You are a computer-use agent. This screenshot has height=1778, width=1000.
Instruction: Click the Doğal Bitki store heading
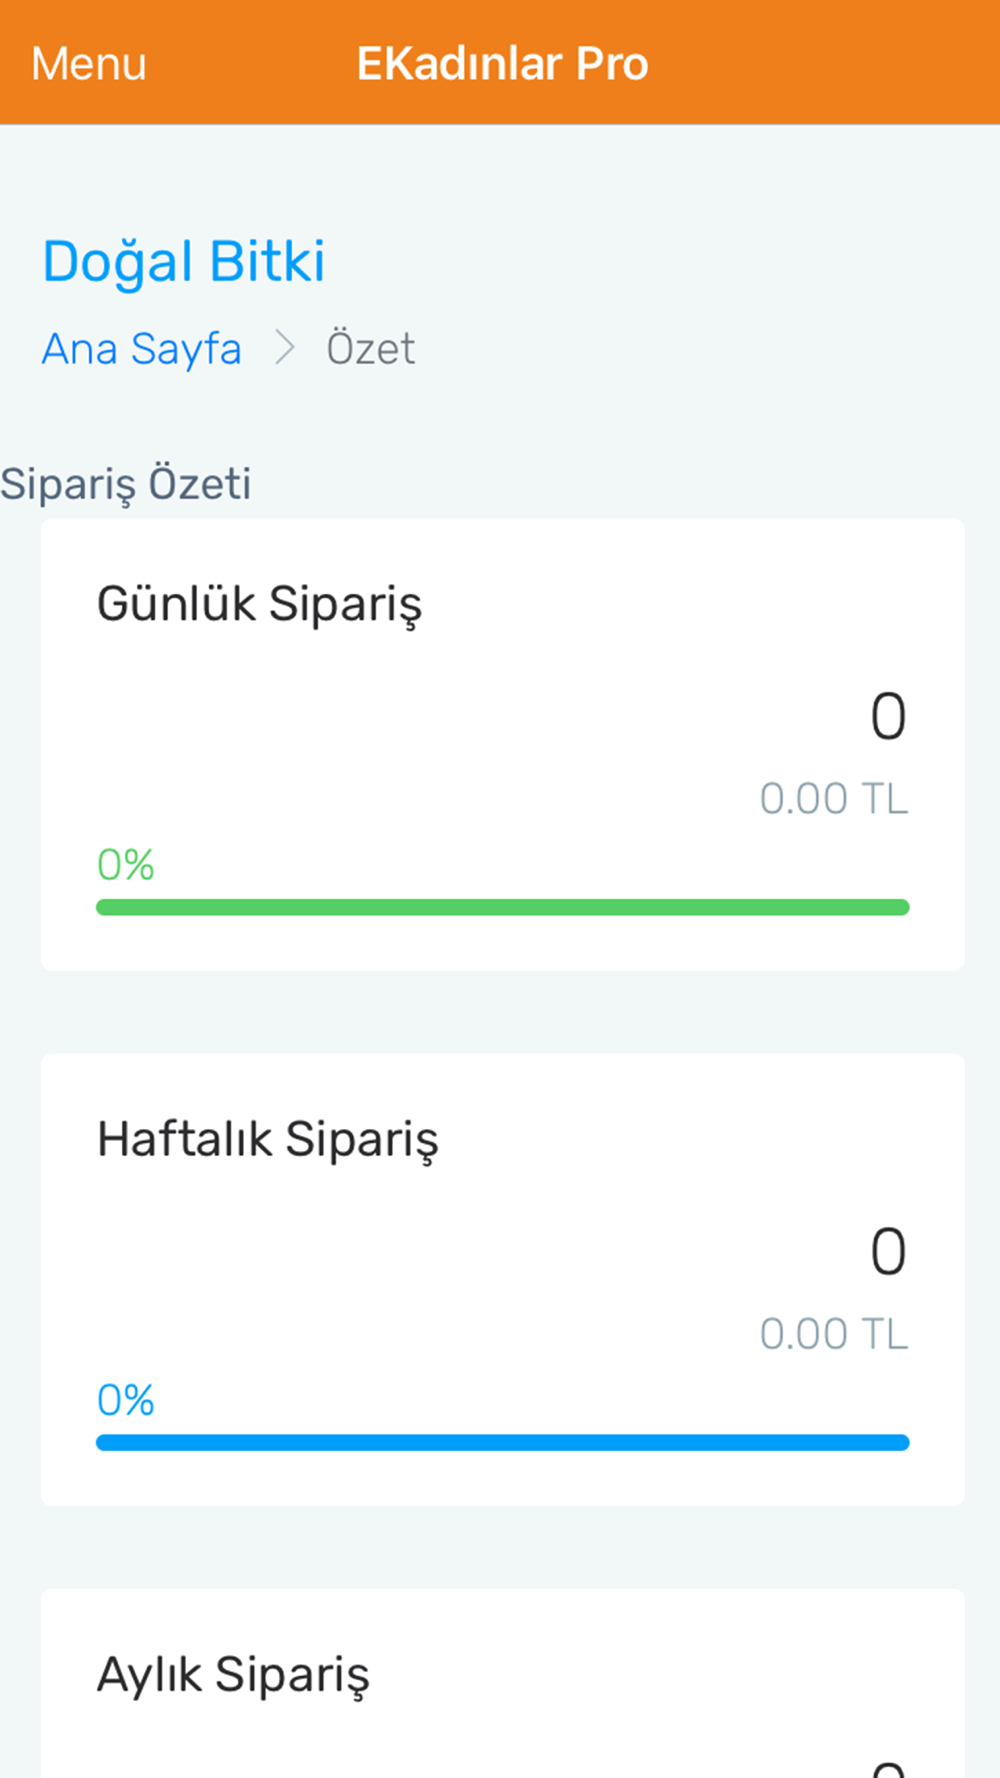pos(184,262)
